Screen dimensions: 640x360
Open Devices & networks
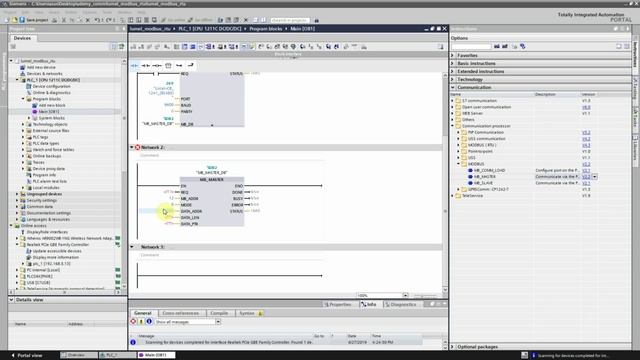(44, 73)
